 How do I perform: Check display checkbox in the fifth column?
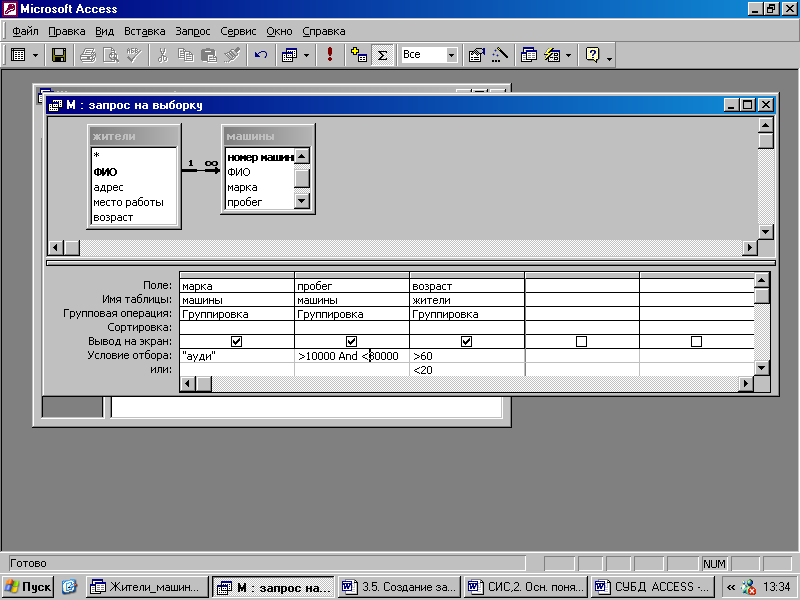click(696, 341)
